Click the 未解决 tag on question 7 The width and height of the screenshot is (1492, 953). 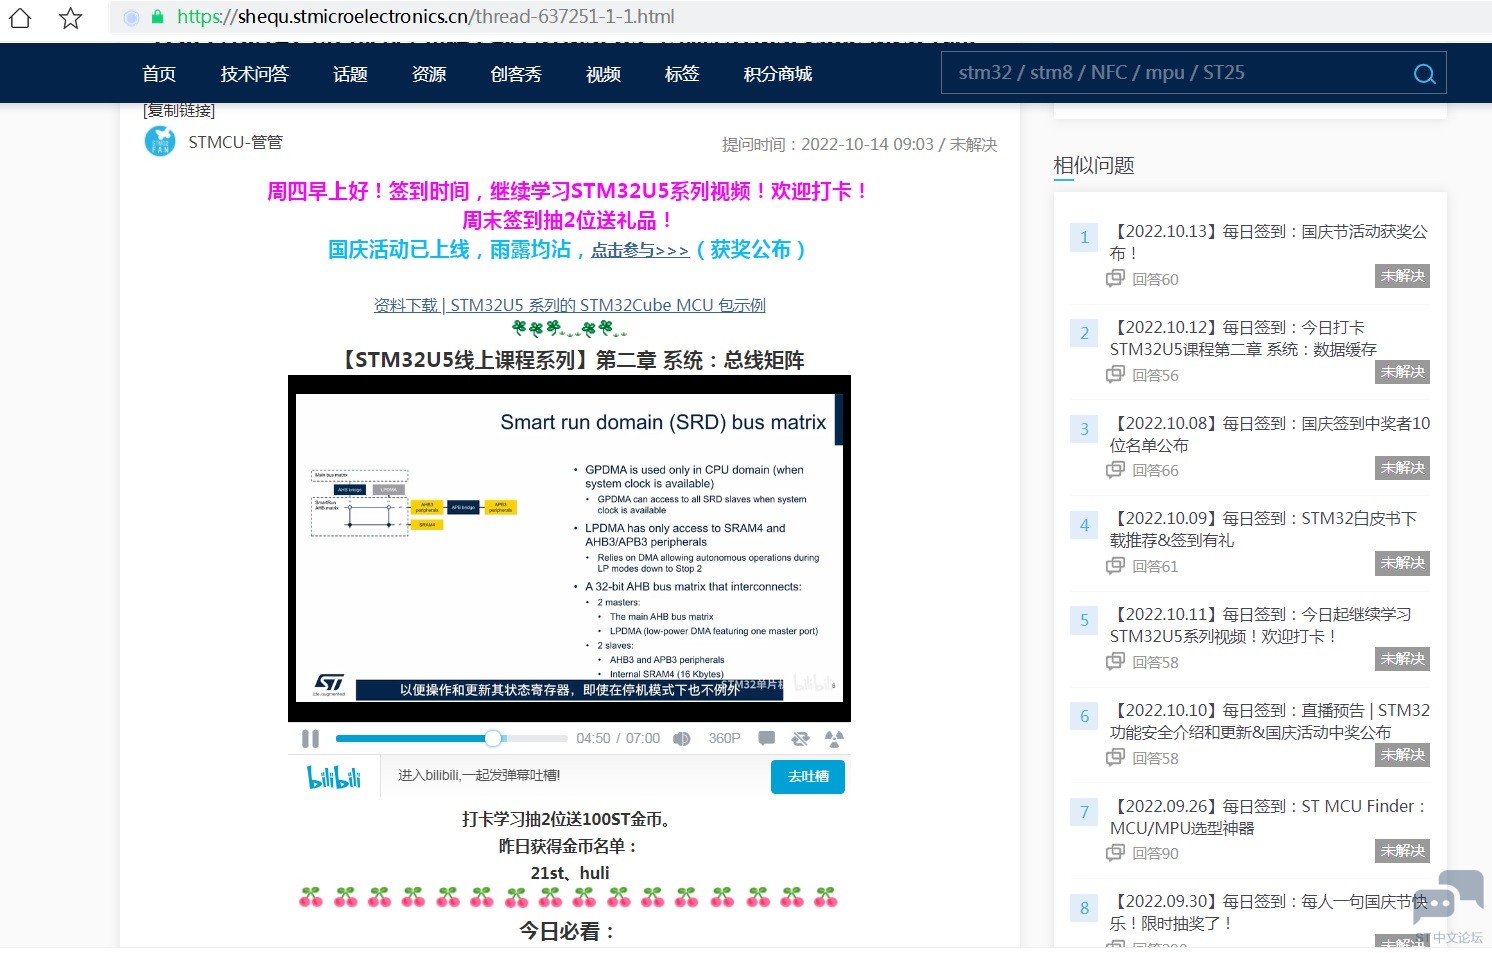[x=1402, y=851]
